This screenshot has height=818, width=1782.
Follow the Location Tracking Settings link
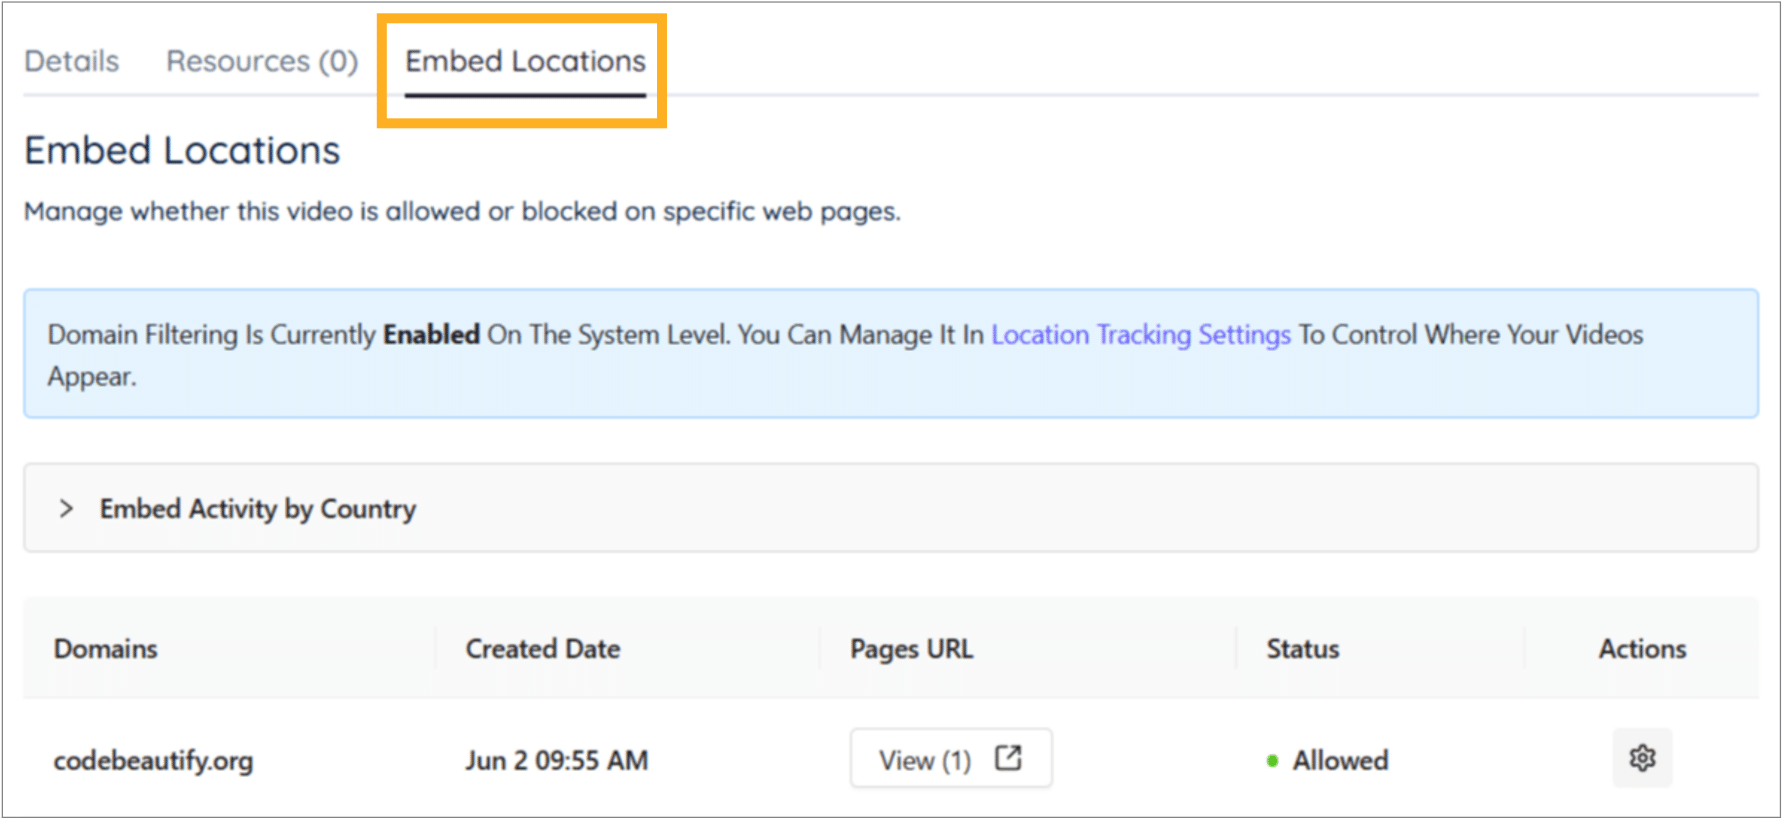(1141, 334)
